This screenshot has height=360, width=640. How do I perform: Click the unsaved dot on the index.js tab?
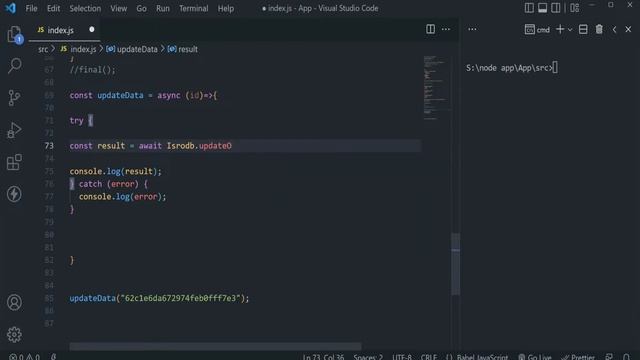(x=92, y=29)
